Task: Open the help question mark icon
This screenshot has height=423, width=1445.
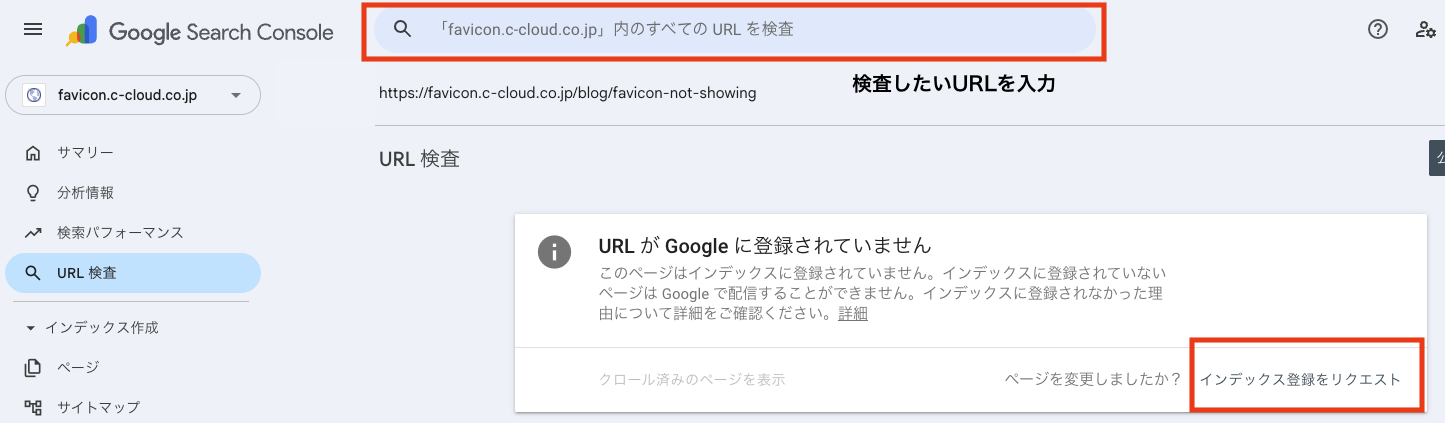Action: (1377, 30)
